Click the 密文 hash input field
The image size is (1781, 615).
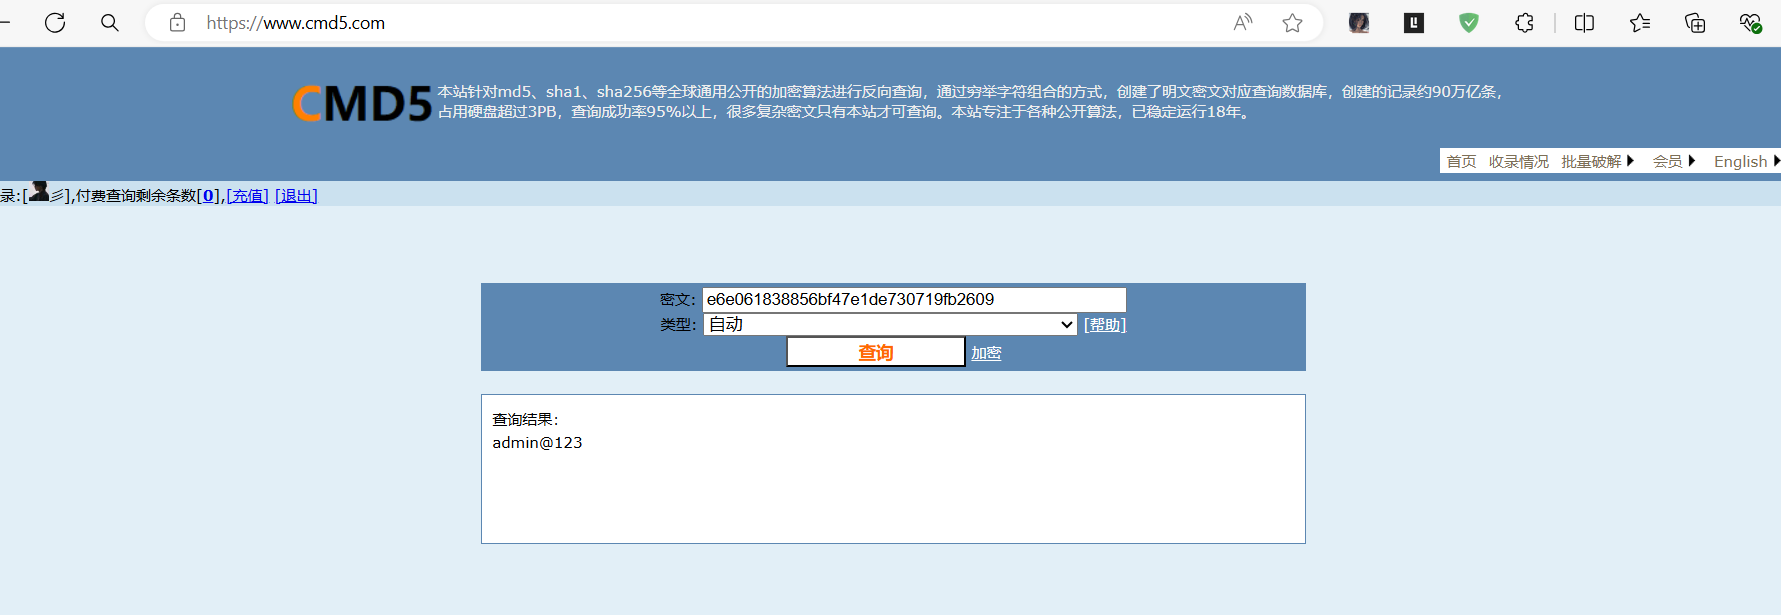(914, 300)
